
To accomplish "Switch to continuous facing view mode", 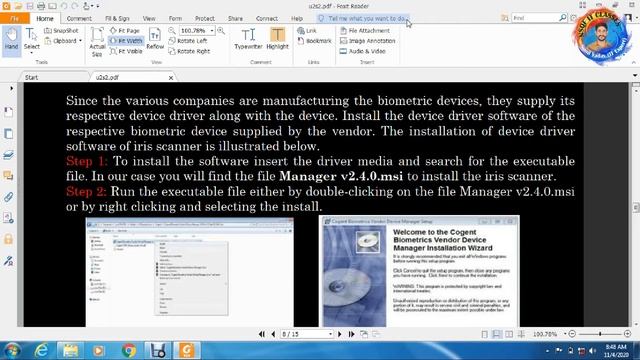I will pos(521,334).
